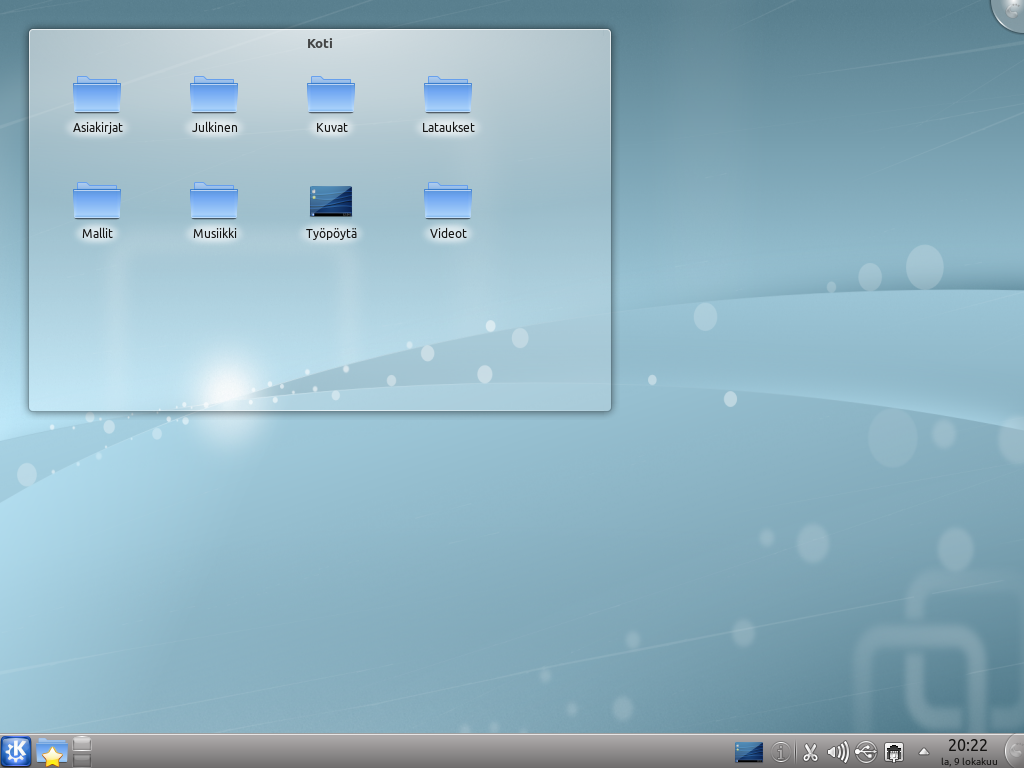Image resolution: width=1024 pixels, height=768 pixels.
Task: Open the panel toolbox at the panel edge
Action: click(1014, 751)
